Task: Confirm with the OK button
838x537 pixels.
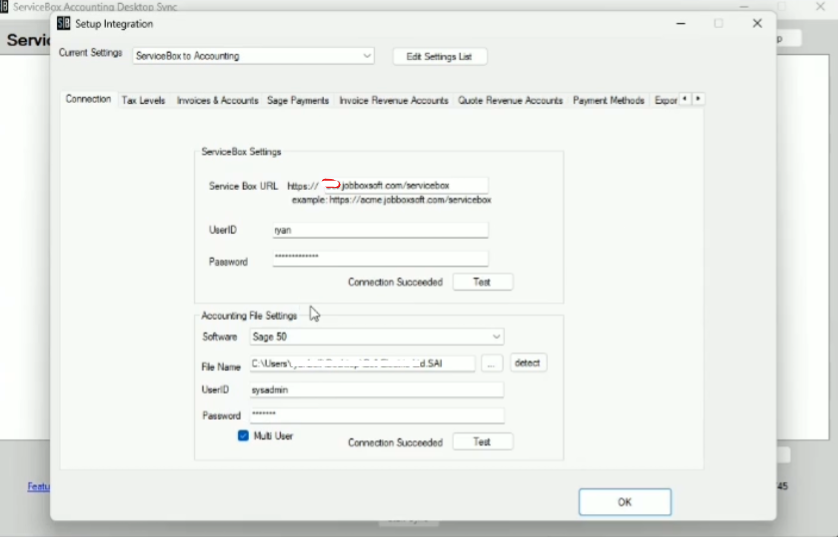Action: pos(625,502)
